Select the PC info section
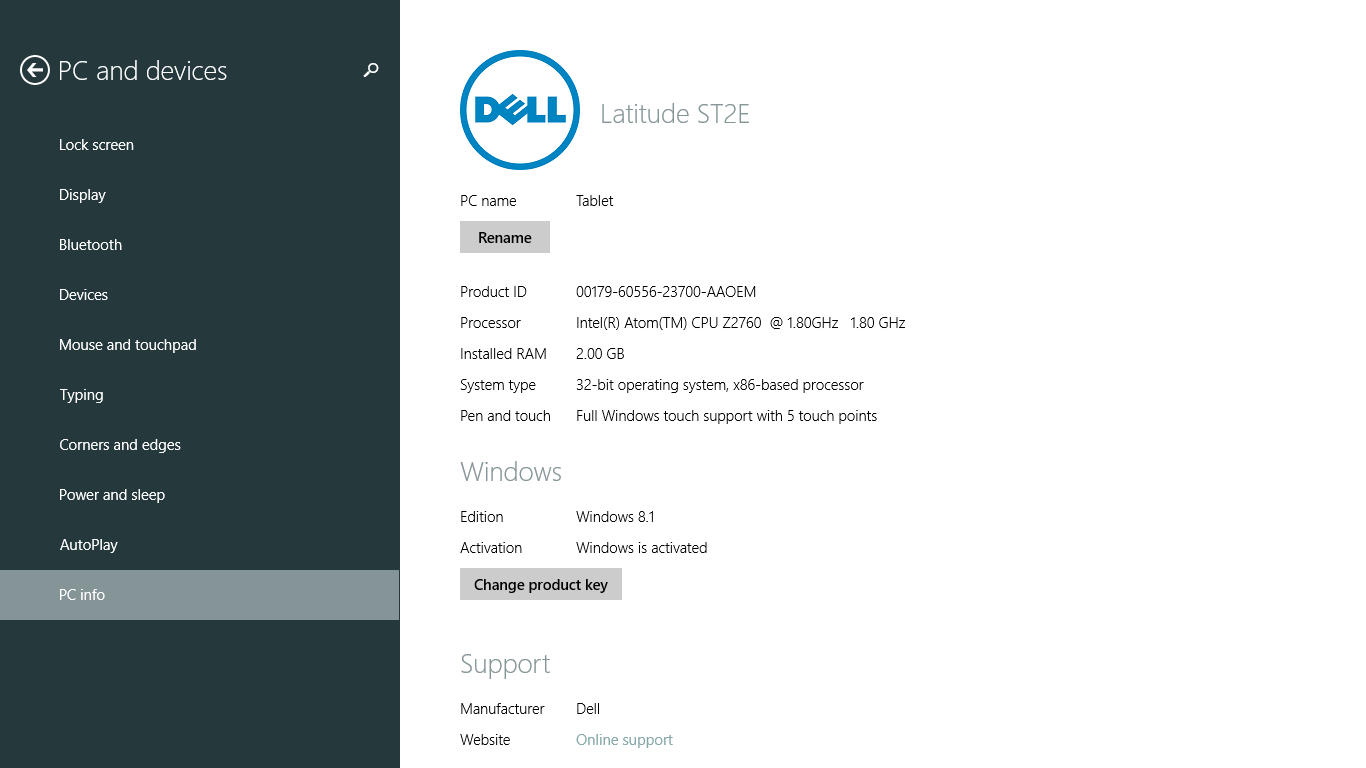Screen dimensions: 1366x768 pos(82,594)
